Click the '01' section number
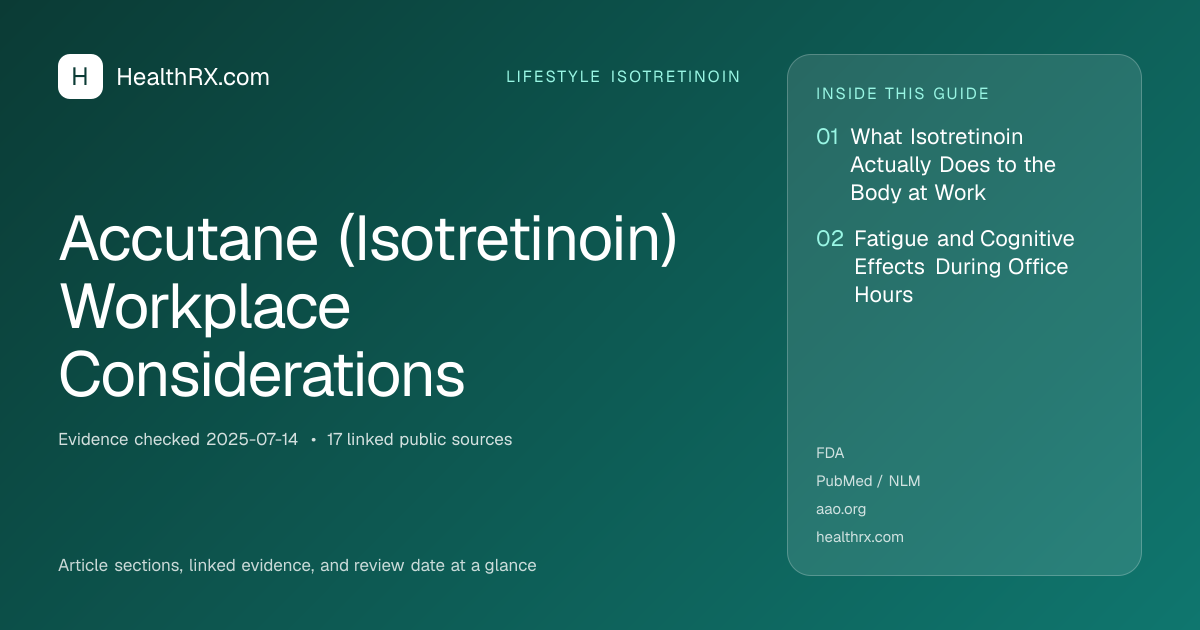The width and height of the screenshot is (1200, 630). (827, 137)
